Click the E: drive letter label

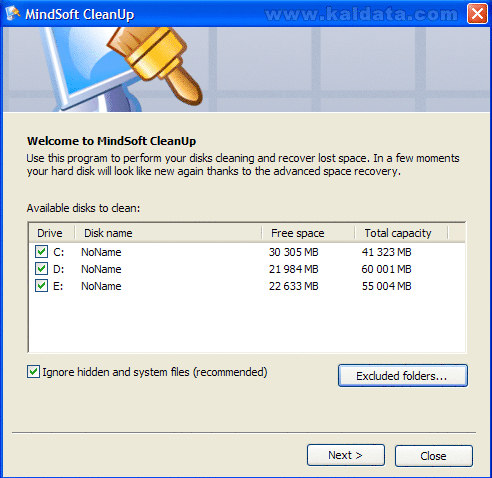pyautogui.click(x=58, y=286)
